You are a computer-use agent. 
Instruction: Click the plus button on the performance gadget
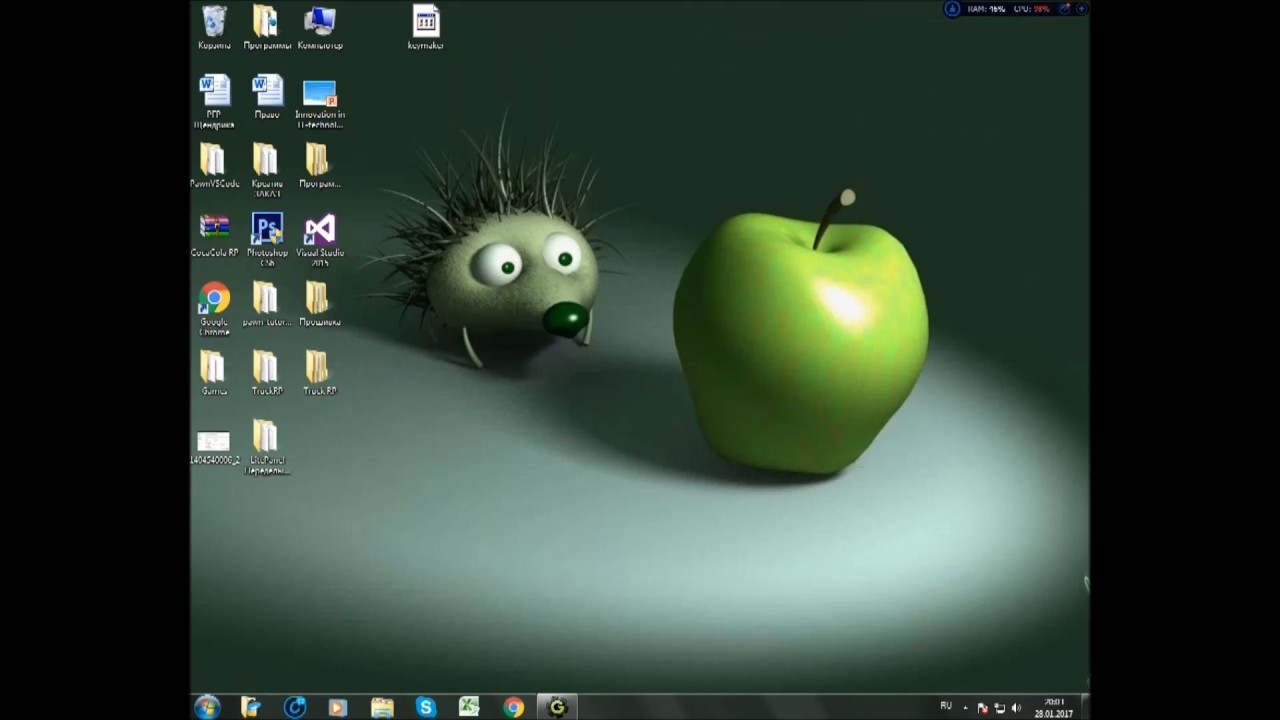(1082, 9)
